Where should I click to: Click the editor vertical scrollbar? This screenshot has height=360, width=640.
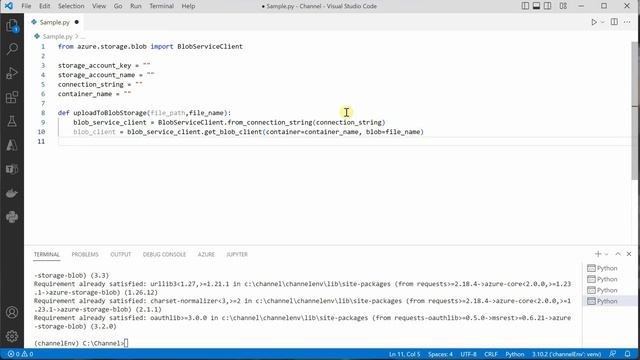(634, 110)
